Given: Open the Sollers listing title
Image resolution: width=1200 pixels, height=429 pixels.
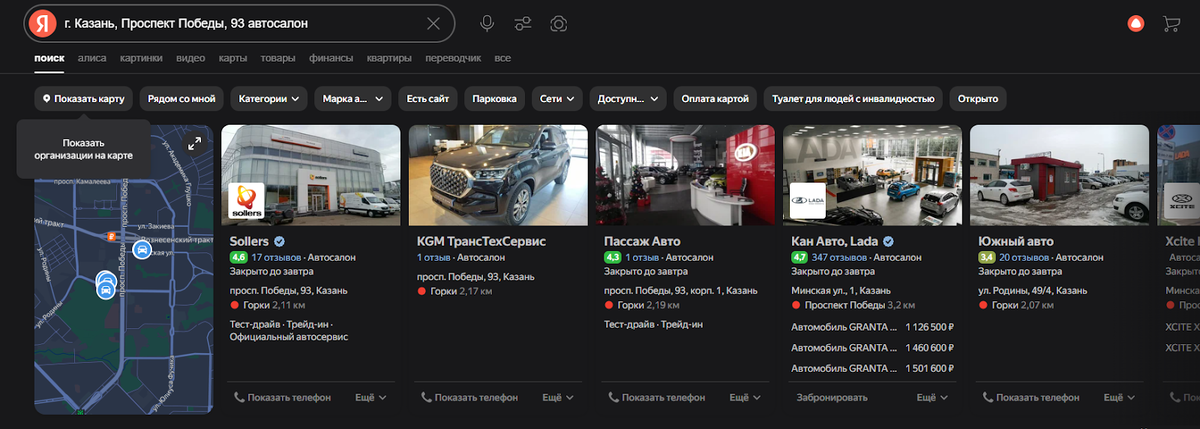Looking at the screenshot, I should pyautogui.click(x=250, y=242).
